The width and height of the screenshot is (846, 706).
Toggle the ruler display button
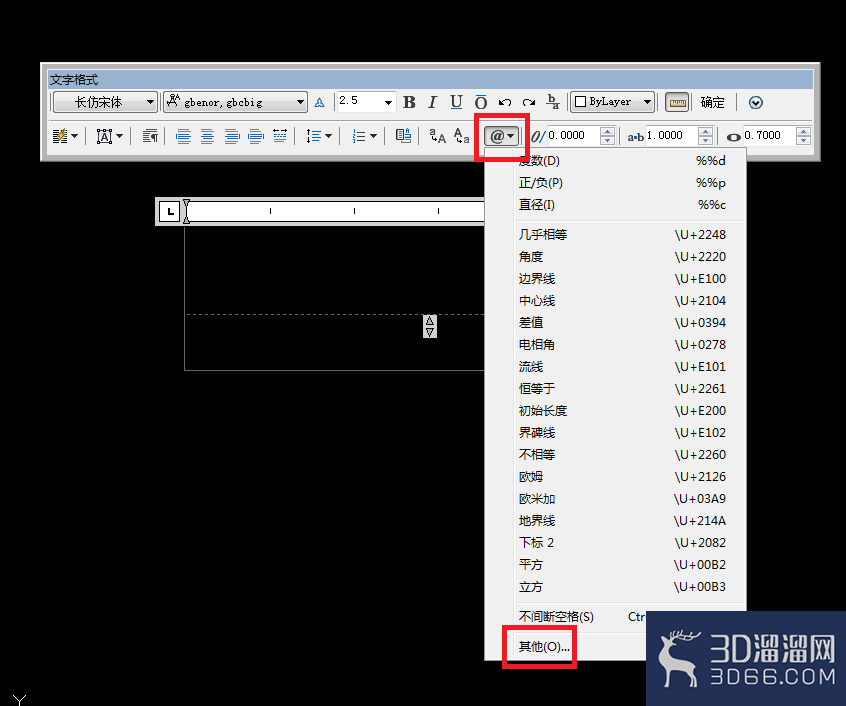677,102
